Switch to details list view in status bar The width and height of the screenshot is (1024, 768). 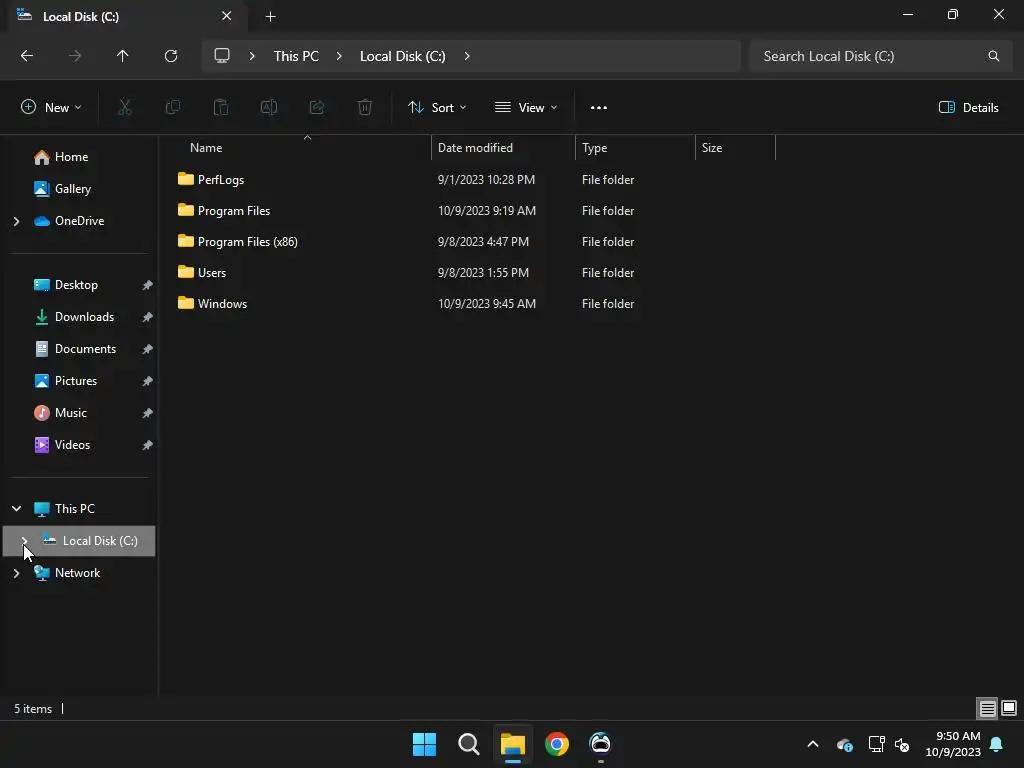pyautogui.click(x=987, y=708)
